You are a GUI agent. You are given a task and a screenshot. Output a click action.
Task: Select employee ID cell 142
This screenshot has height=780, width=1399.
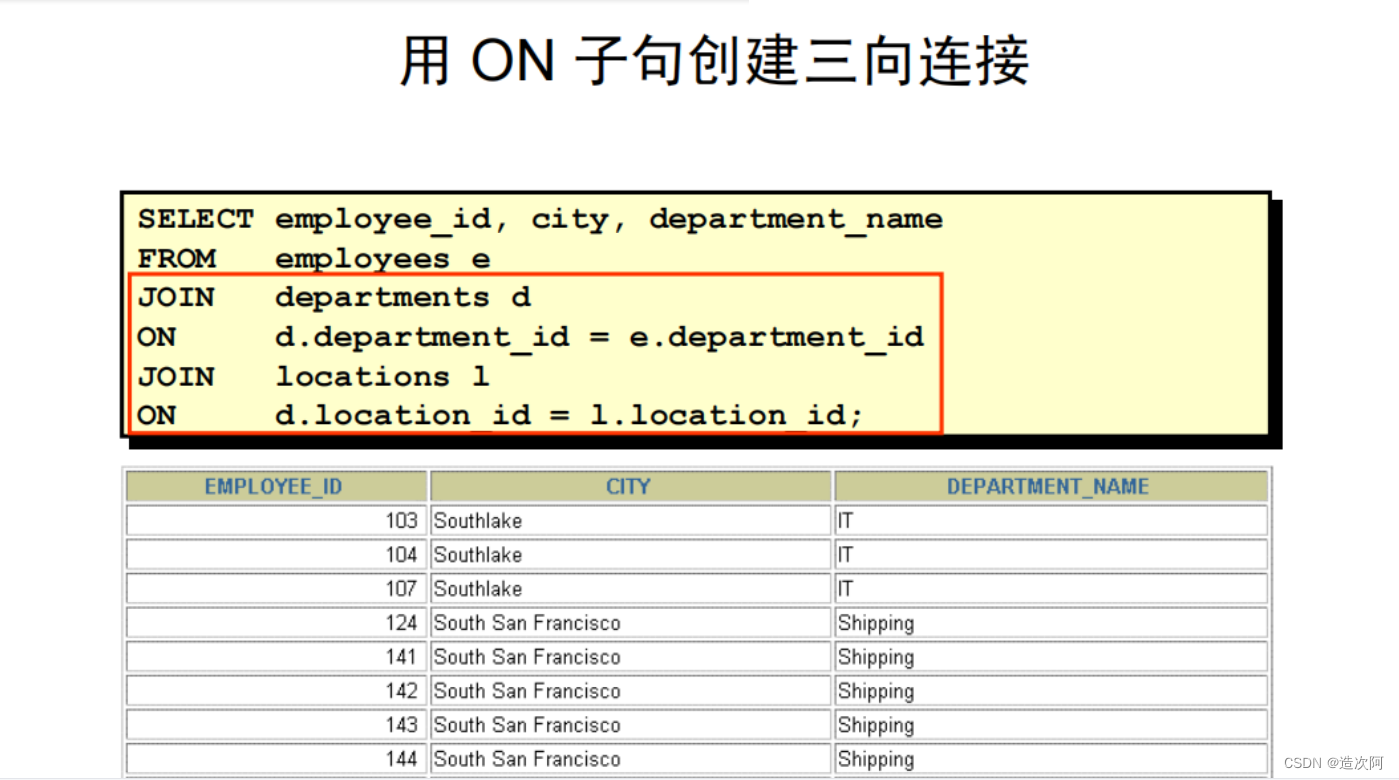pos(277,691)
